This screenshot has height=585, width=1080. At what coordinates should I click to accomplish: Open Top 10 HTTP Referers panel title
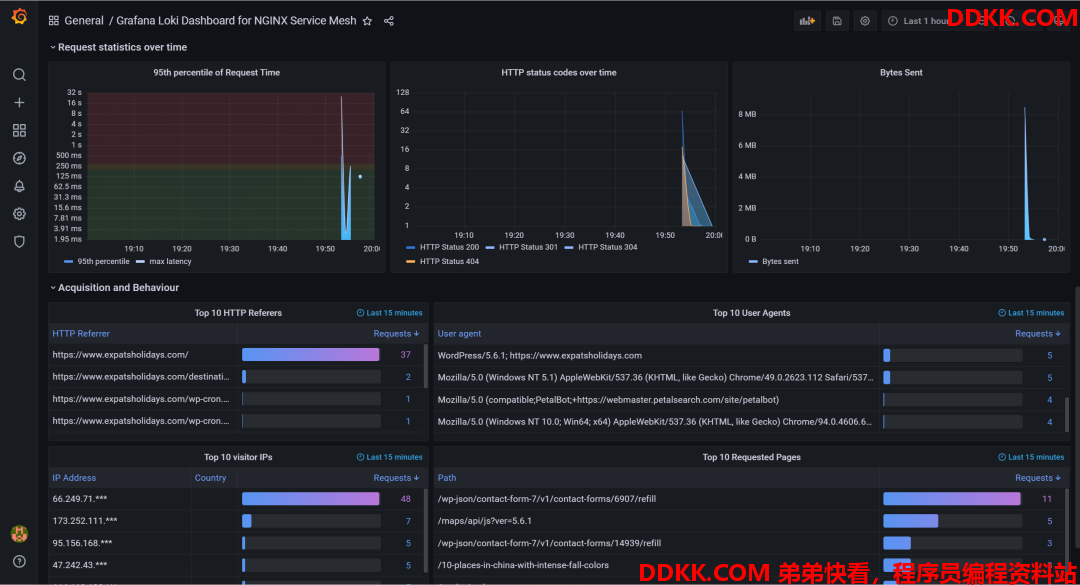238,313
